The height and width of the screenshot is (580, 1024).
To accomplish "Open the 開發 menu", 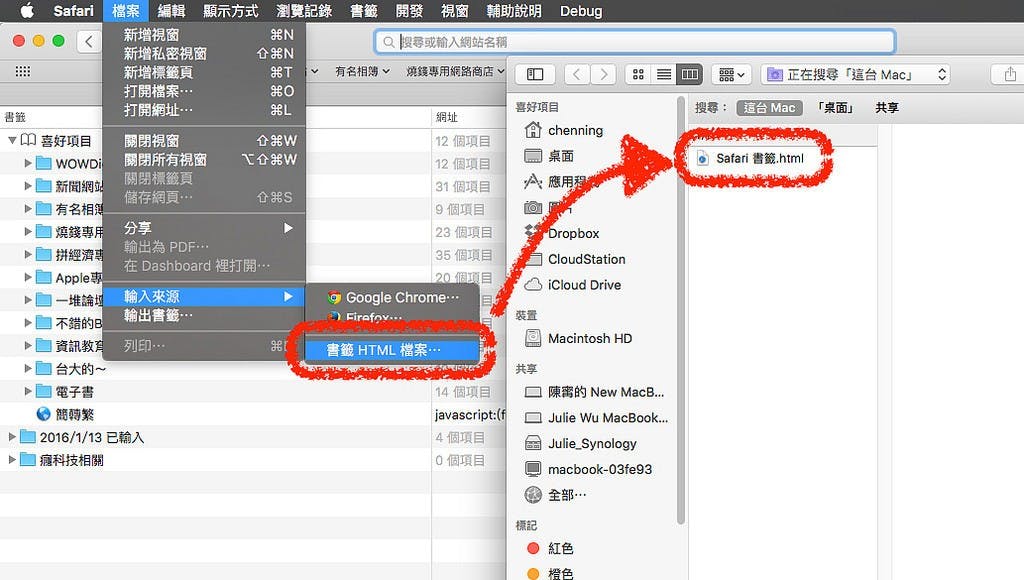I will click(x=409, y=10).
